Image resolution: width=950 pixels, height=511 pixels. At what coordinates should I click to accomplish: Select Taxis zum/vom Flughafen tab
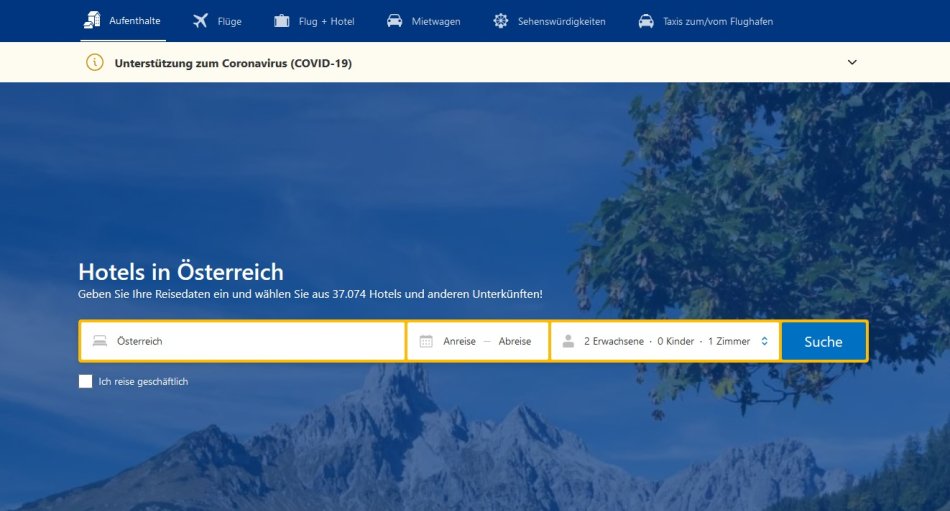click(x=706, y=21)
